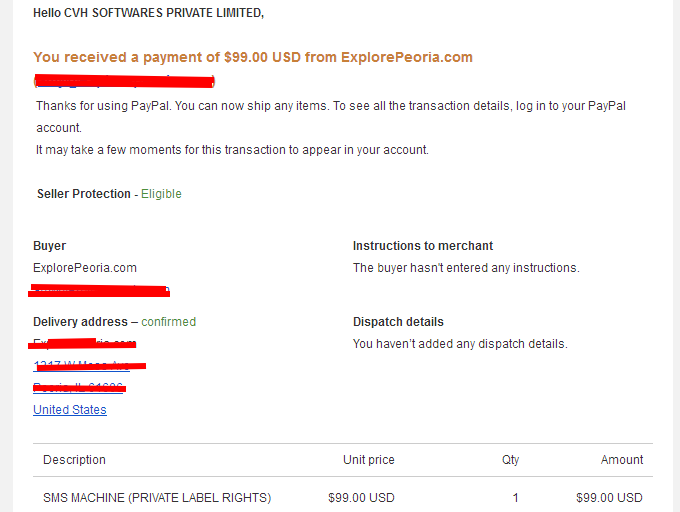Click the redacted buyer email link
This screenshot has width=680, height=512.
pyautogui.click(x=101, y=290)
